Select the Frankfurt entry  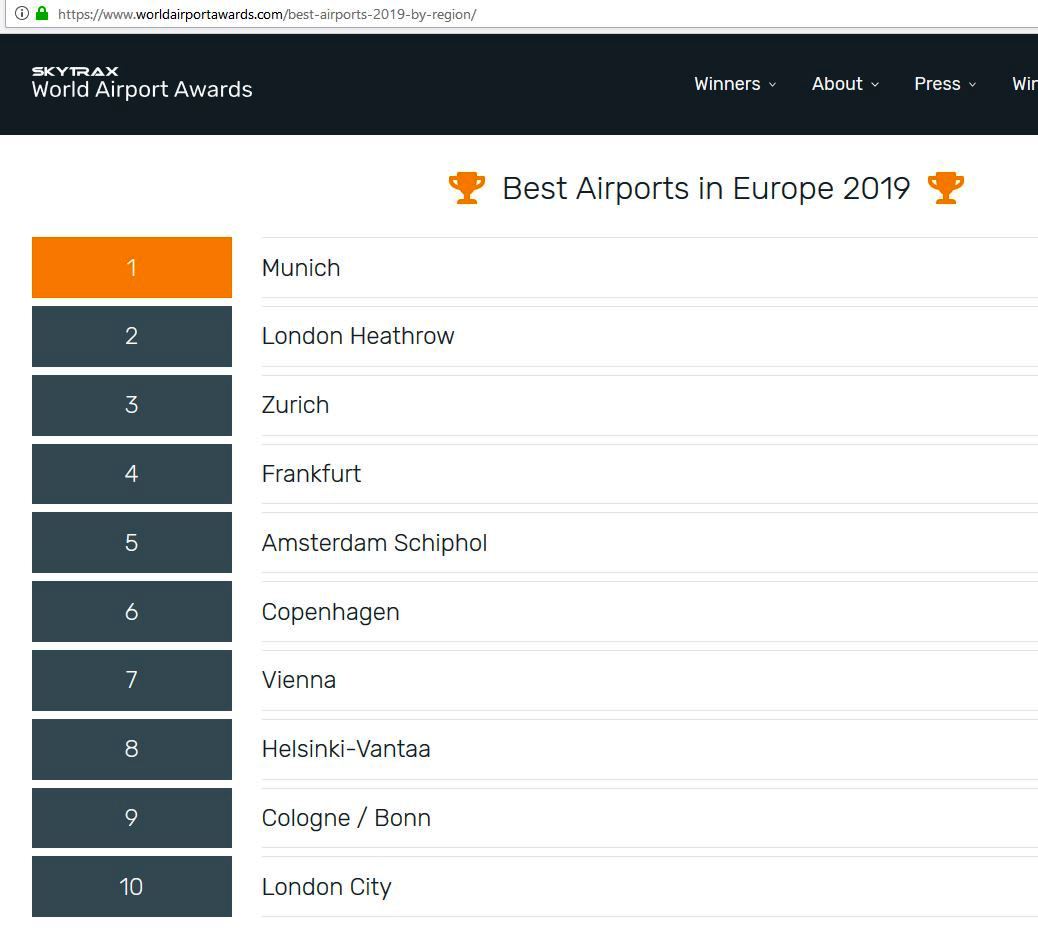pyautogui.click(x=311, y=474)
